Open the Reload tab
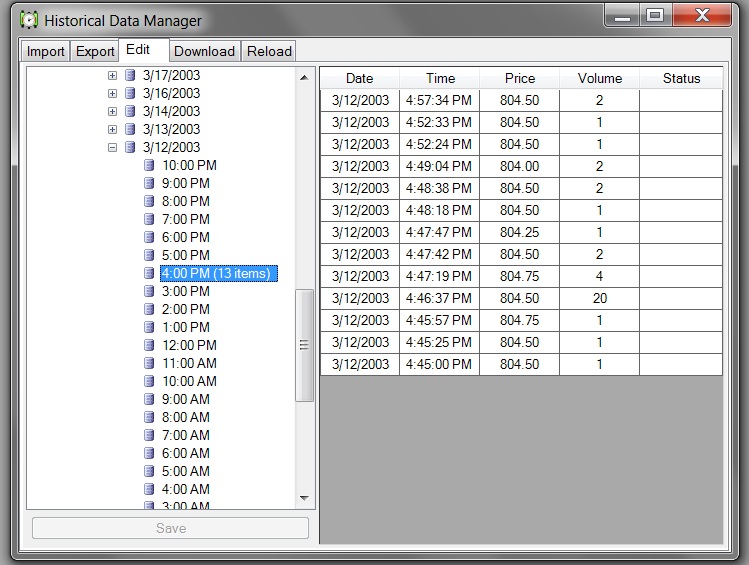Image resolution: width=749 pixels, height=565 pixels. pos(269,51)
